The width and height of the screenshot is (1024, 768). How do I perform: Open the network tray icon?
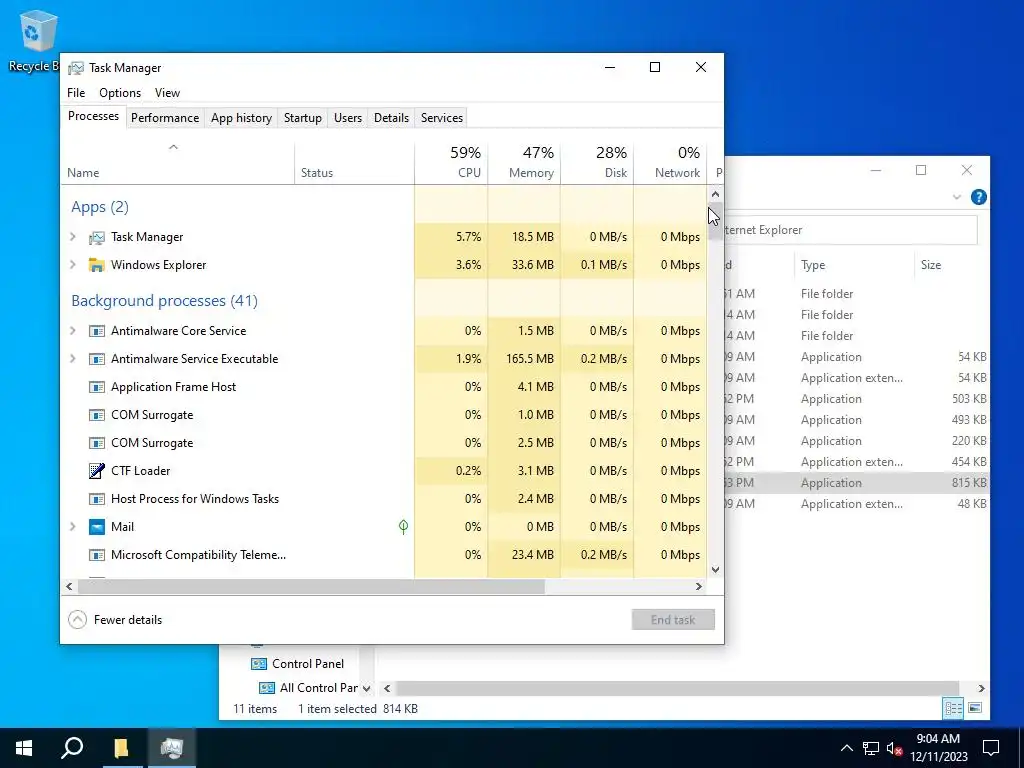(871, 748)
